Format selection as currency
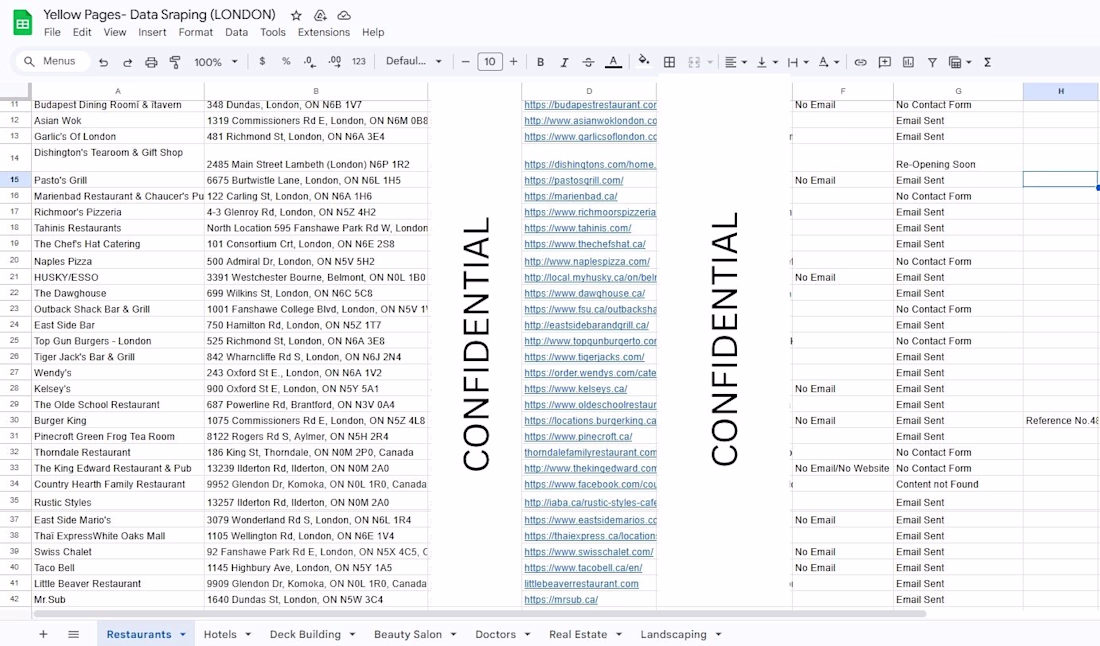The width and height of the screenshot is (1100, 646). pos(262,62)
